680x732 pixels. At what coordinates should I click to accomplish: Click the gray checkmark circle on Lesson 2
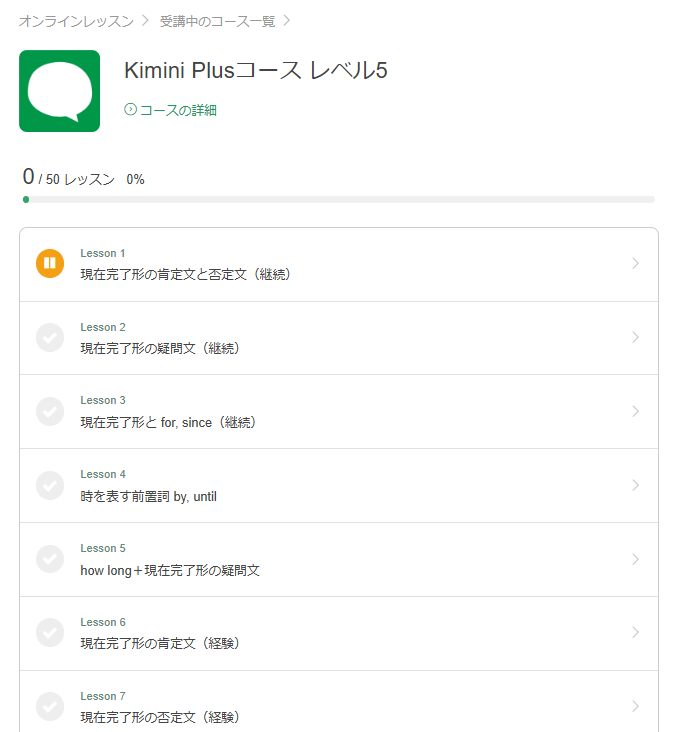pos(50,338)
